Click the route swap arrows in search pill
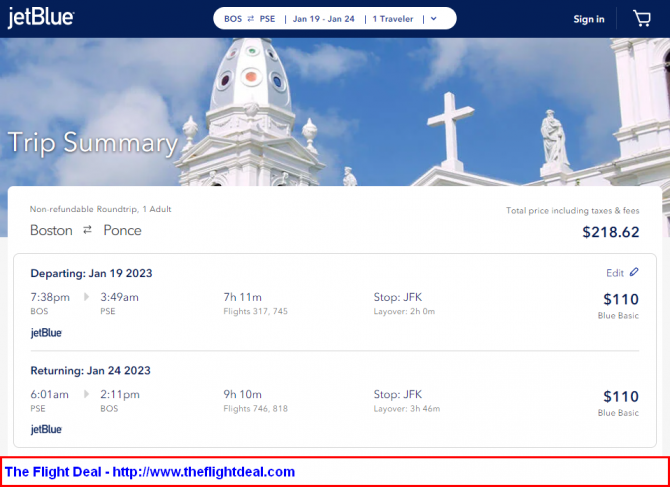Screen dimensions: 670x487 pyautogui.click(x=251, y=19)
